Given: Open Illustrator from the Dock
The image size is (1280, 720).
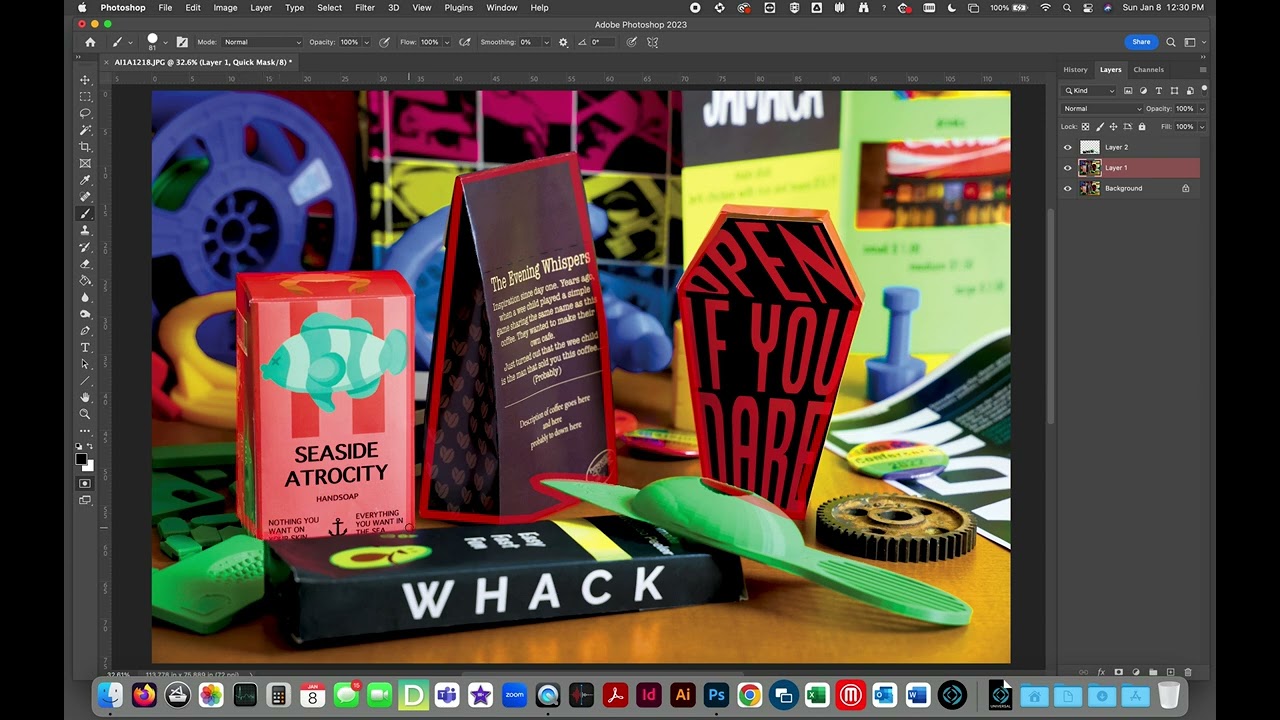Looking at the screenshot, I should click(683, 694).
